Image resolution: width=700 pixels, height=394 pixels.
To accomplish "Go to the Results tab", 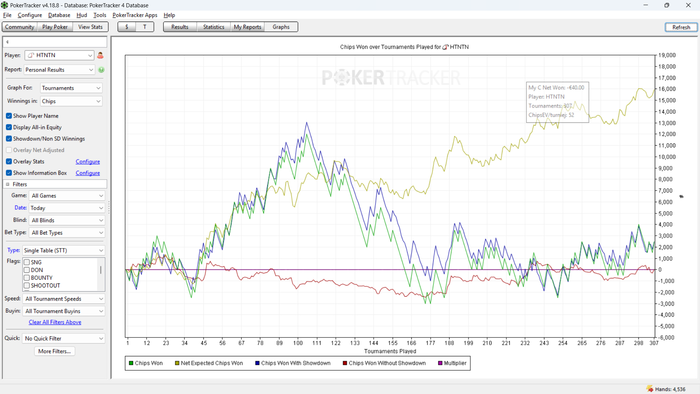I will pos(179,27).
